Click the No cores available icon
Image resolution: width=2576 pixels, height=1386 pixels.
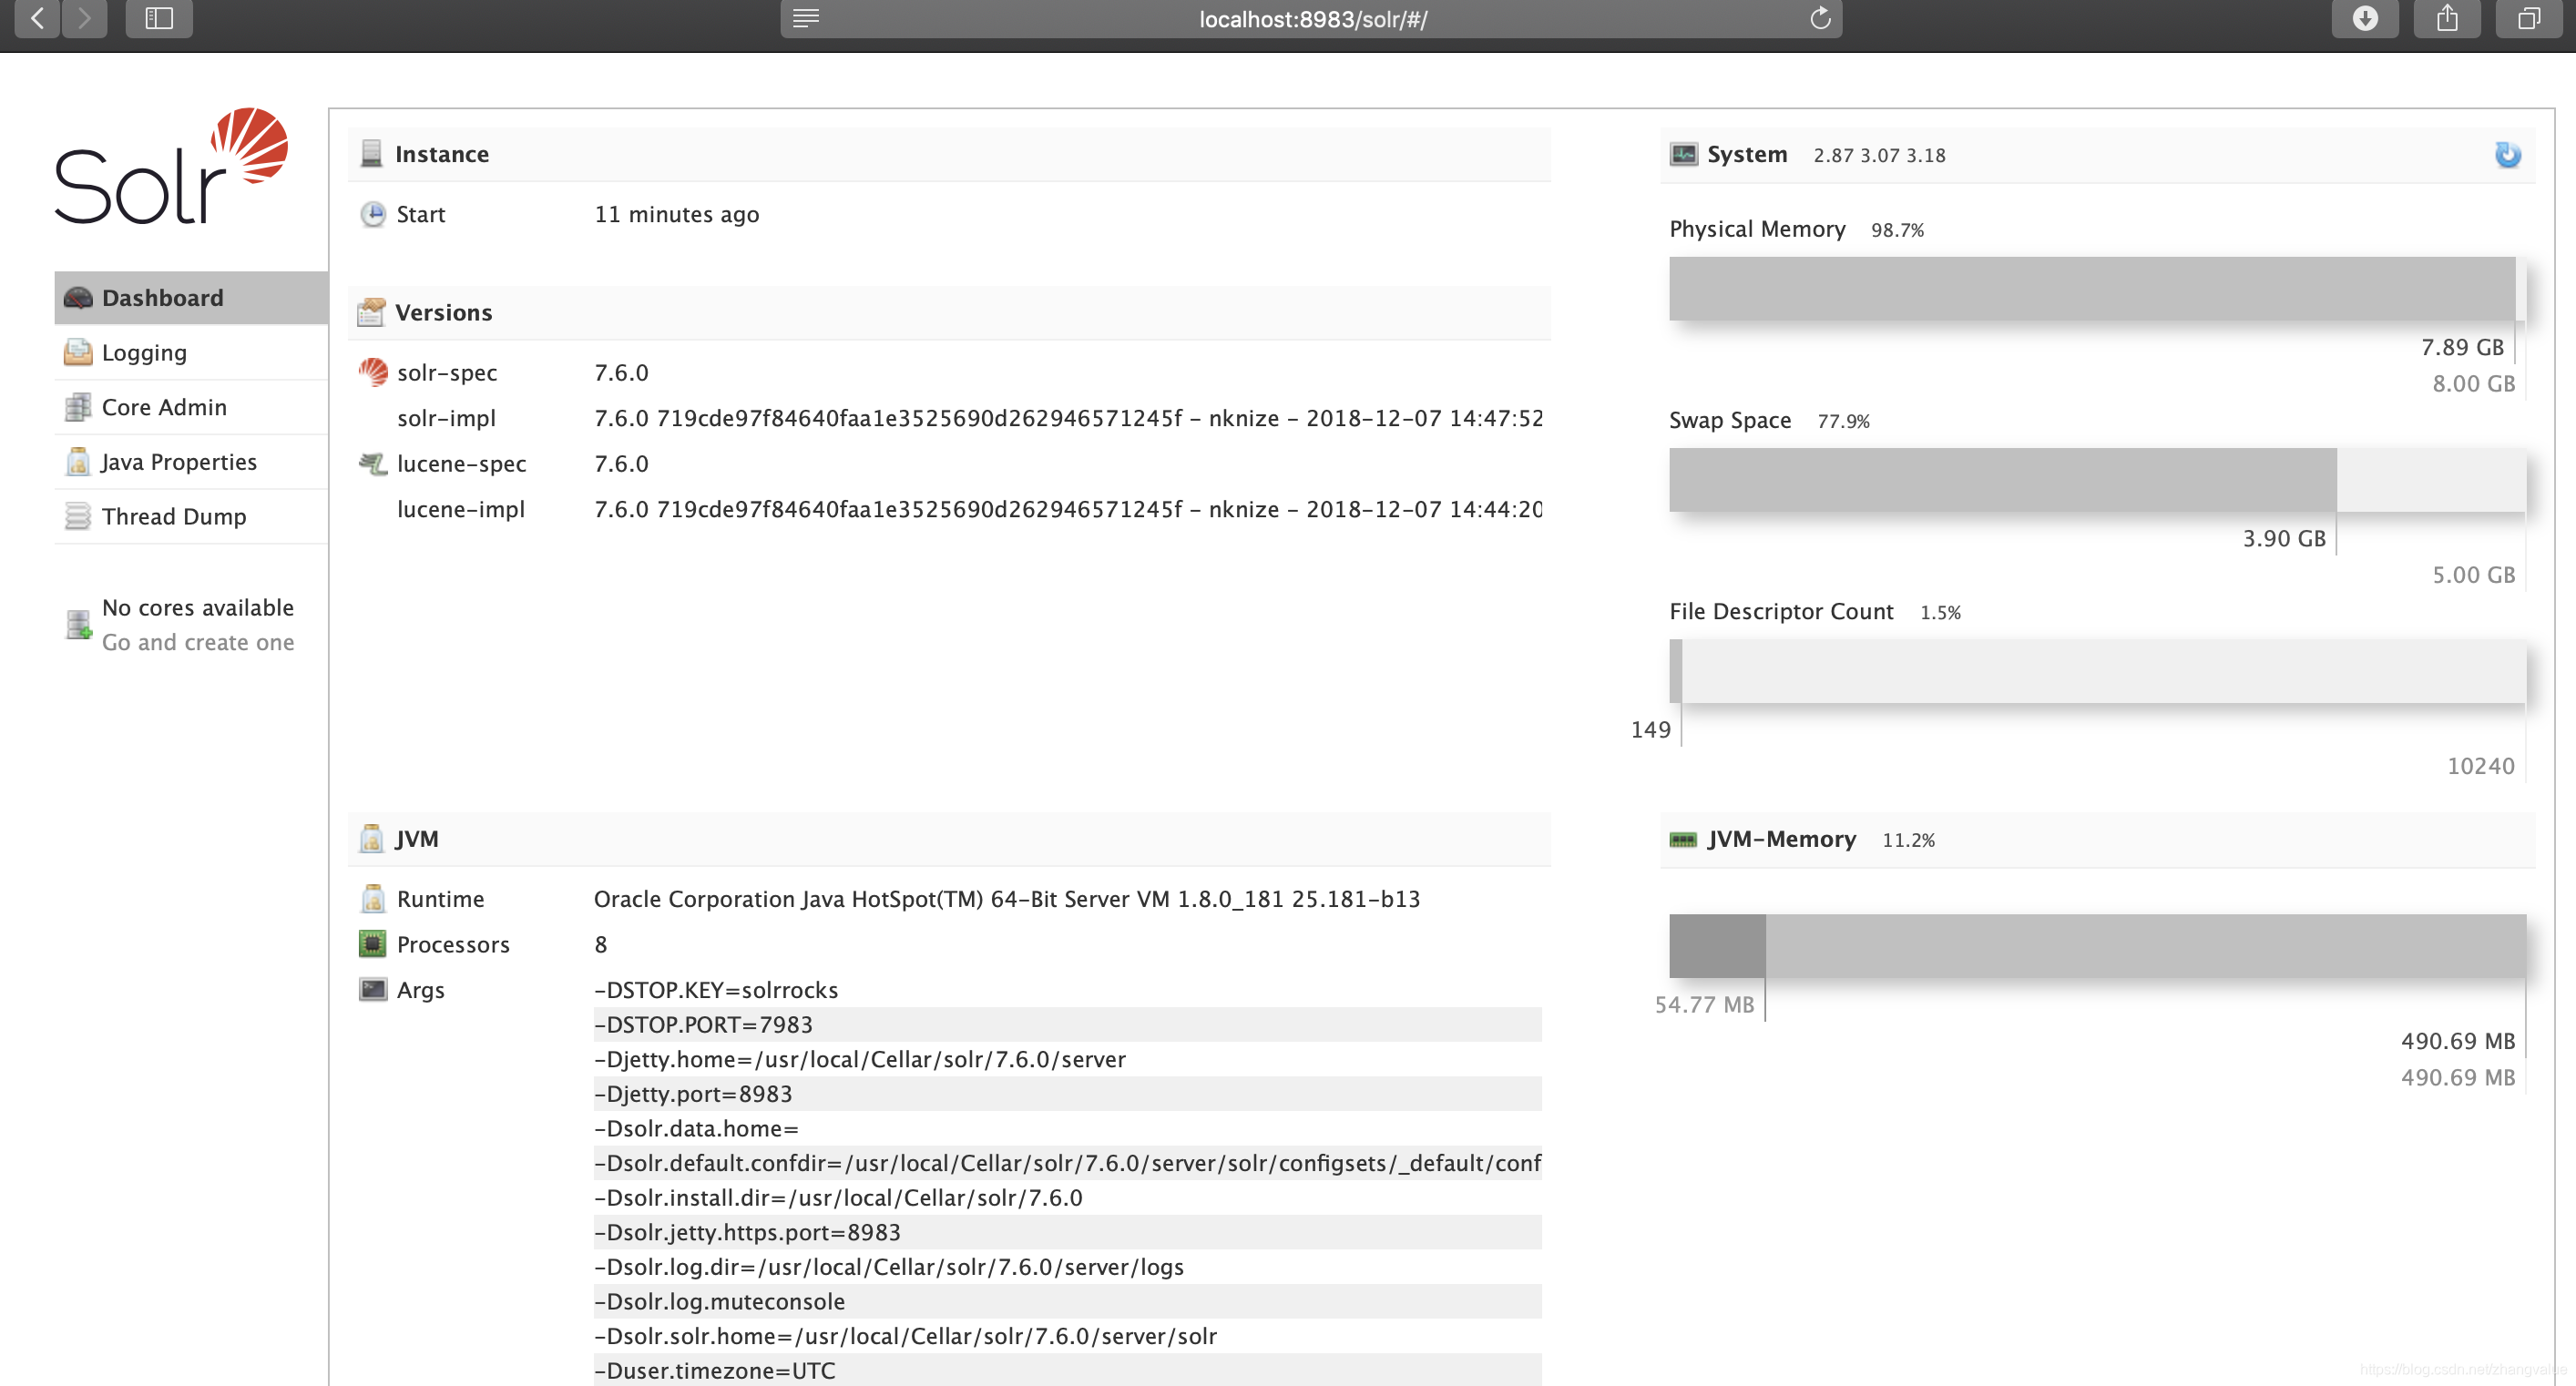(78, 625)
